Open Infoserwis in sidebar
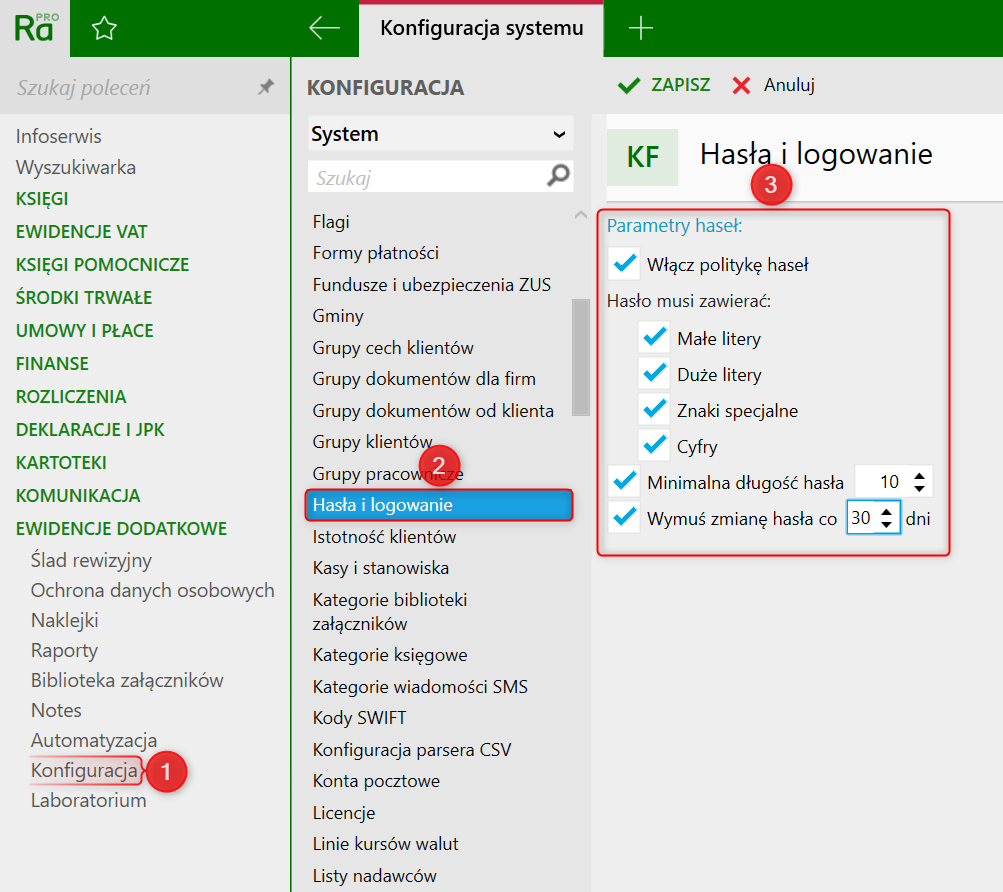Viewport: 1003px width, 892px height. click(x=58, y=136)
